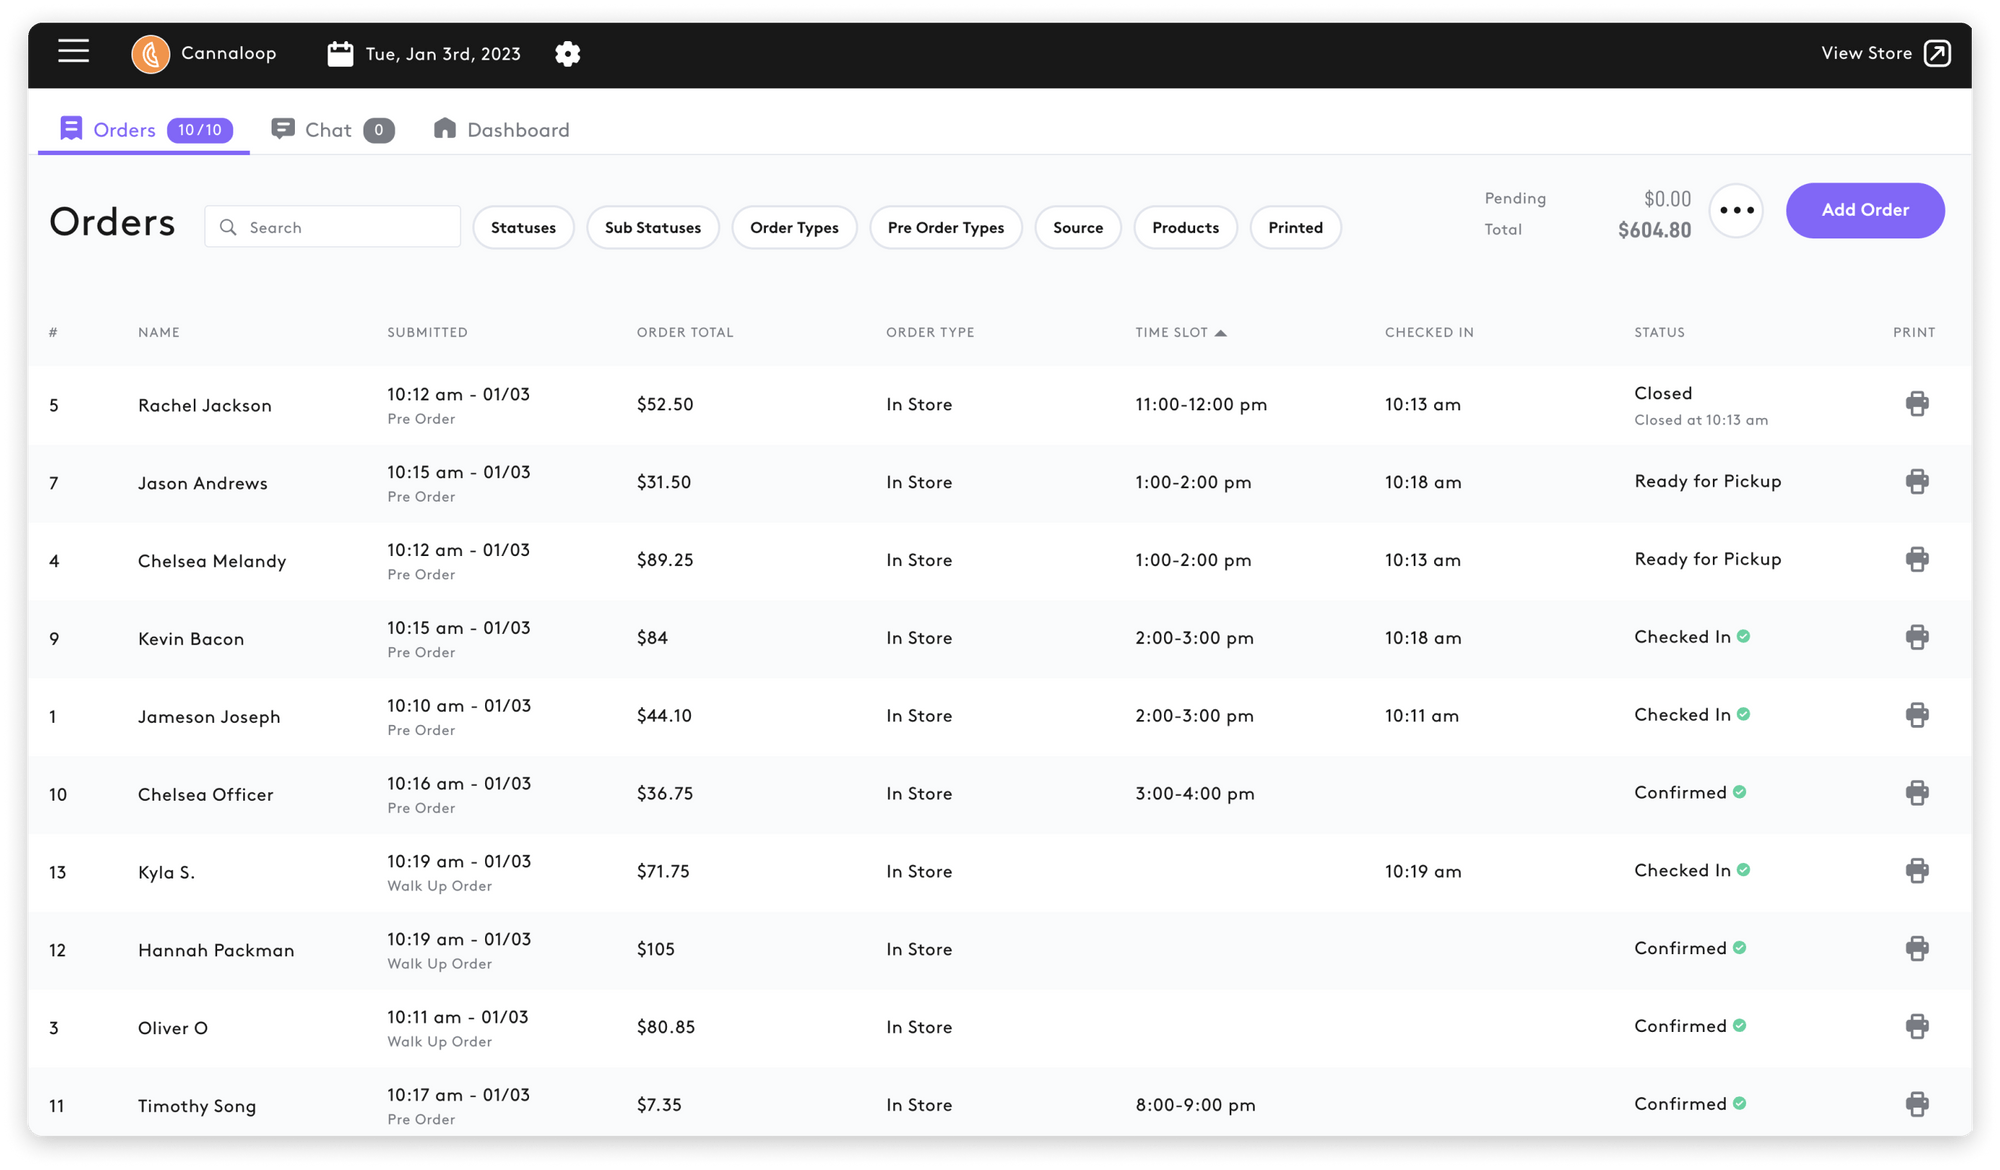Open the calendar date picker
Image resolution: width=2000 pixels, height=1170 pixels.
[x=340, y=52]
